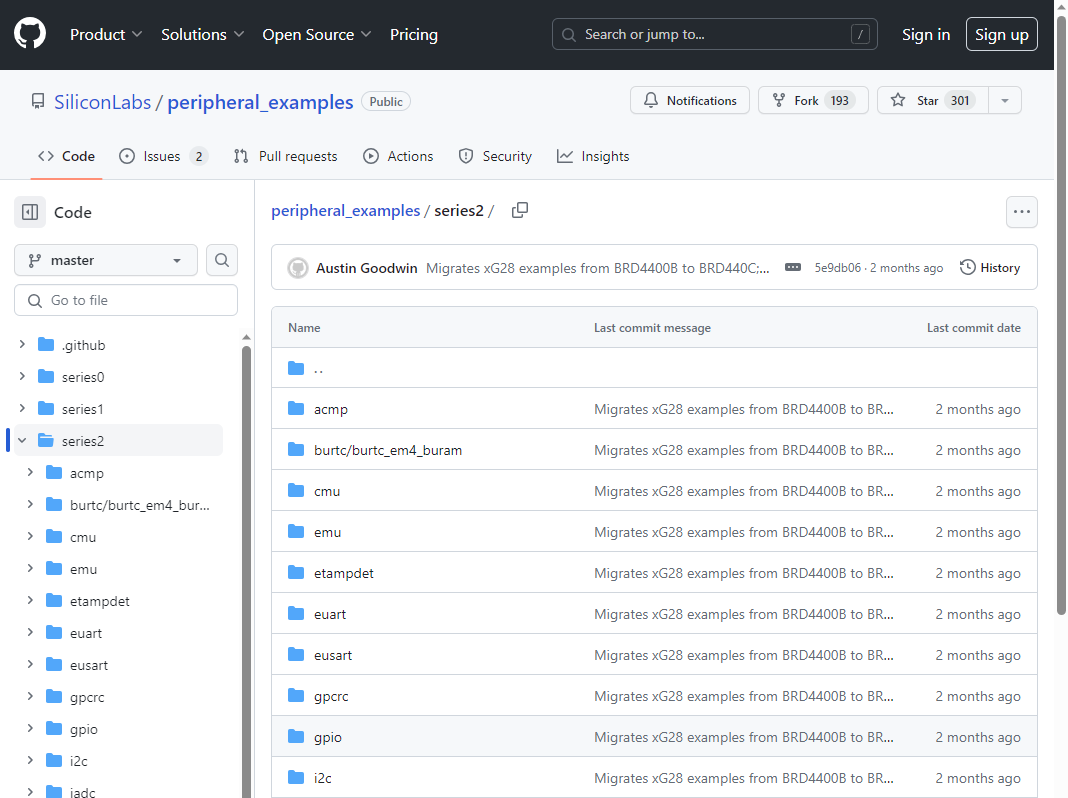
Task: Click the Sign up button
Action: 1001,33
